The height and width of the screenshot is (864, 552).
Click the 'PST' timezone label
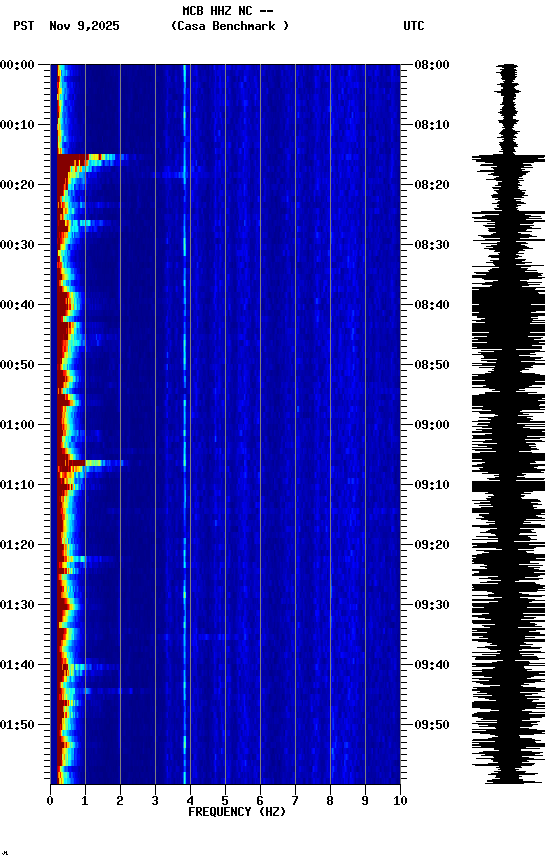[24, 26]
